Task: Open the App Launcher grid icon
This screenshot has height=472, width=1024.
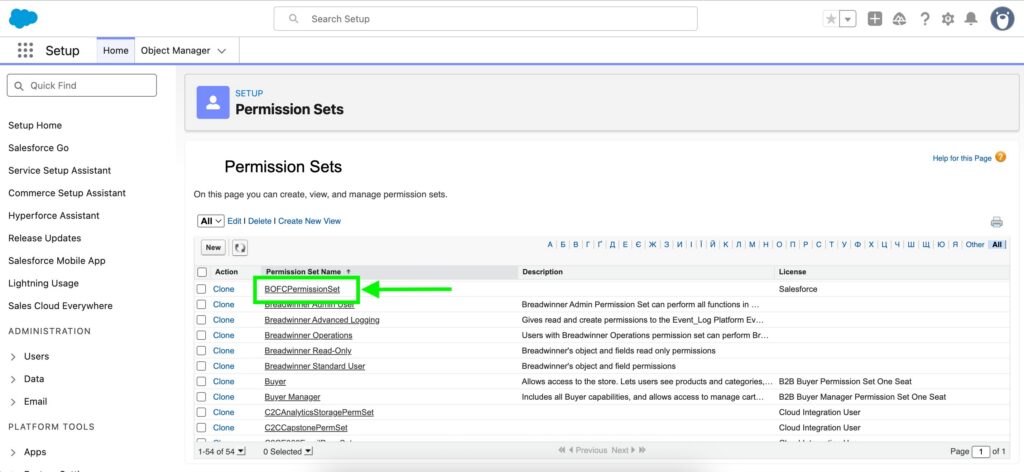Action: click(25, 50)
